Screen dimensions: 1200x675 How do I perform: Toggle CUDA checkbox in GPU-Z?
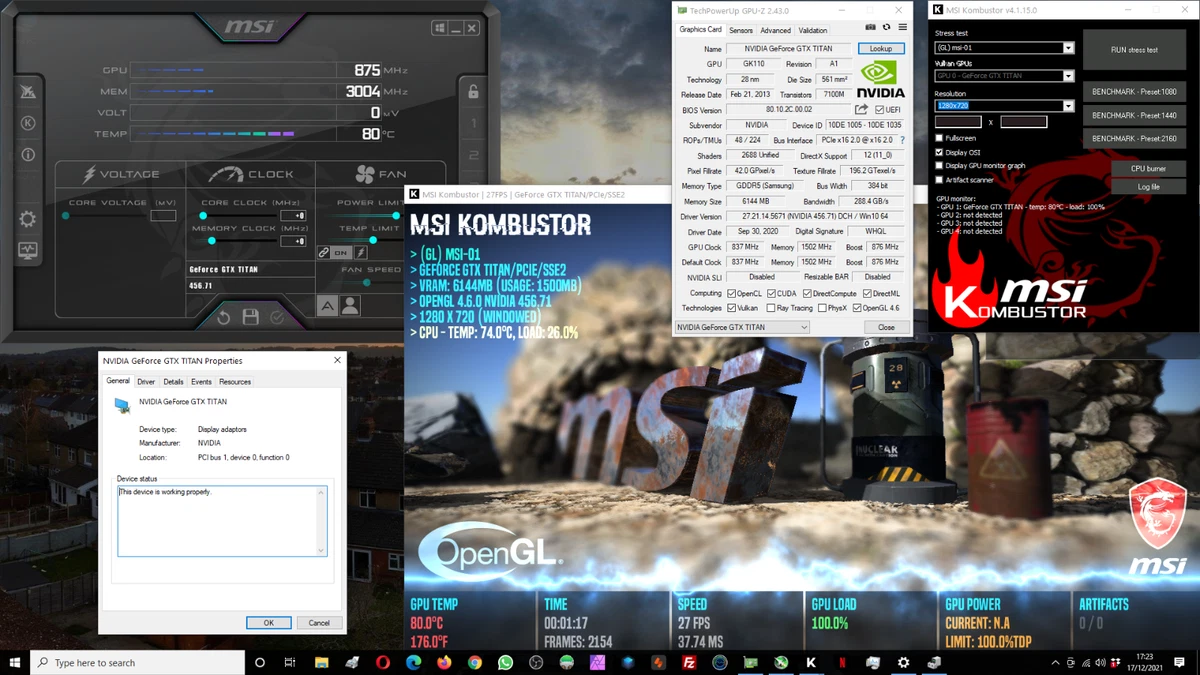771,293
